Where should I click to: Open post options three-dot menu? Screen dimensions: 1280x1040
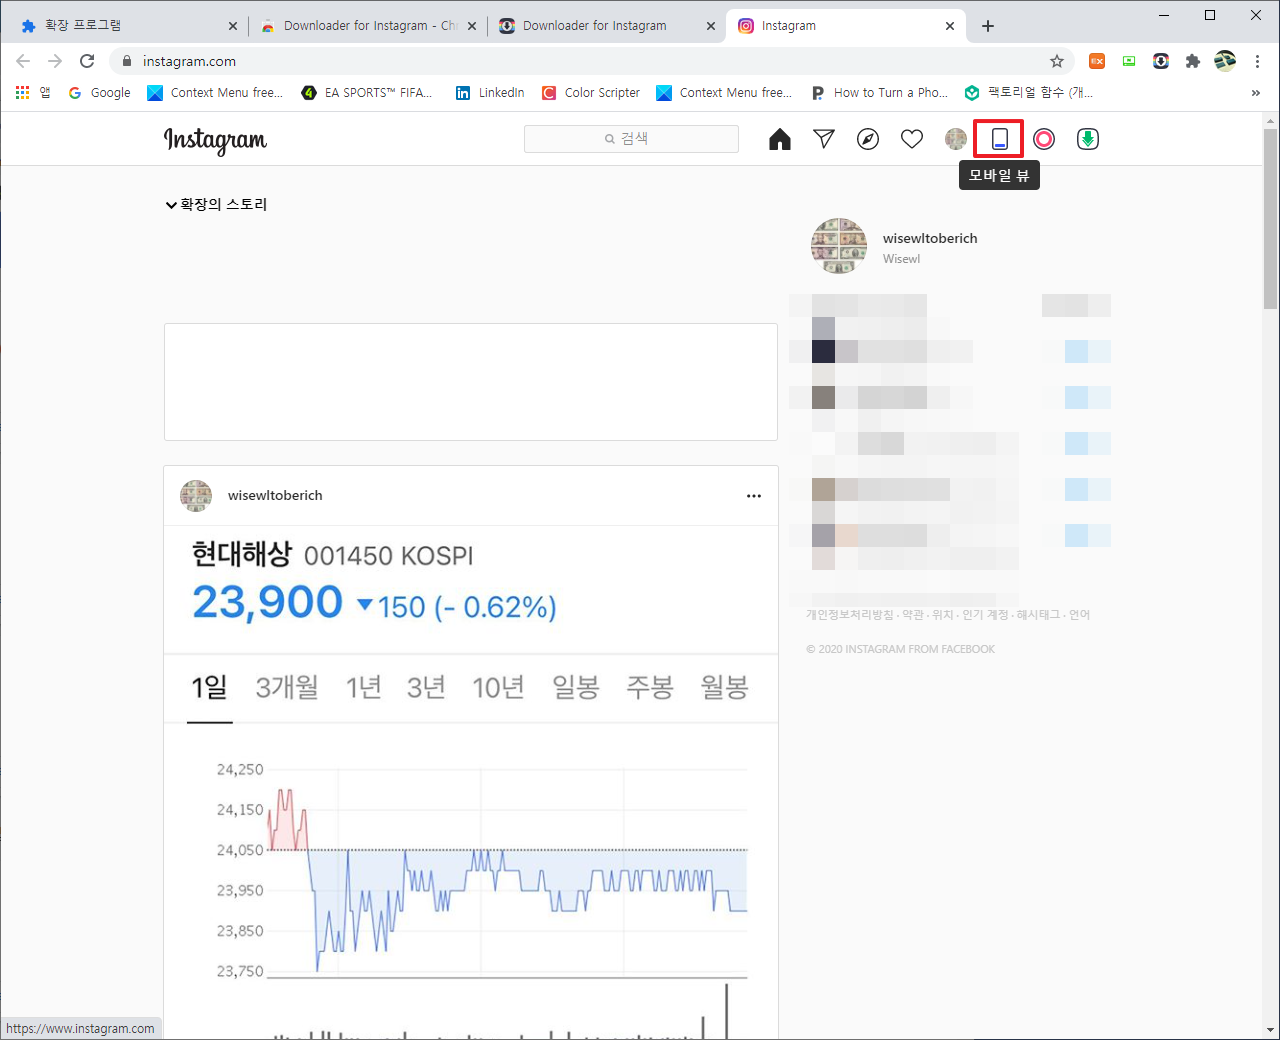coord(754,496)
